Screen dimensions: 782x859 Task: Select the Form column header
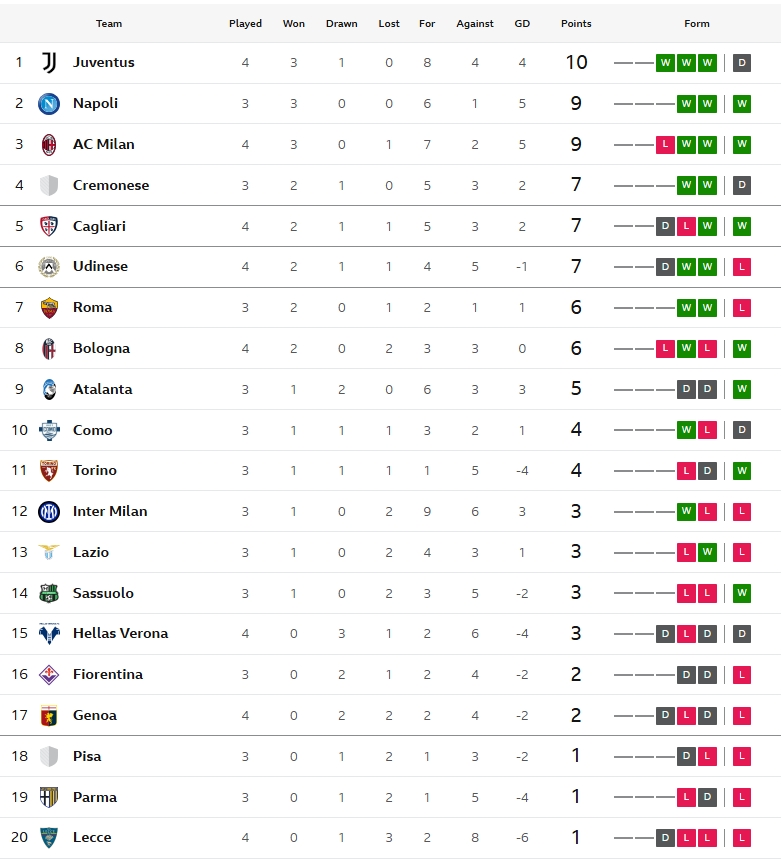click(697, 24)
